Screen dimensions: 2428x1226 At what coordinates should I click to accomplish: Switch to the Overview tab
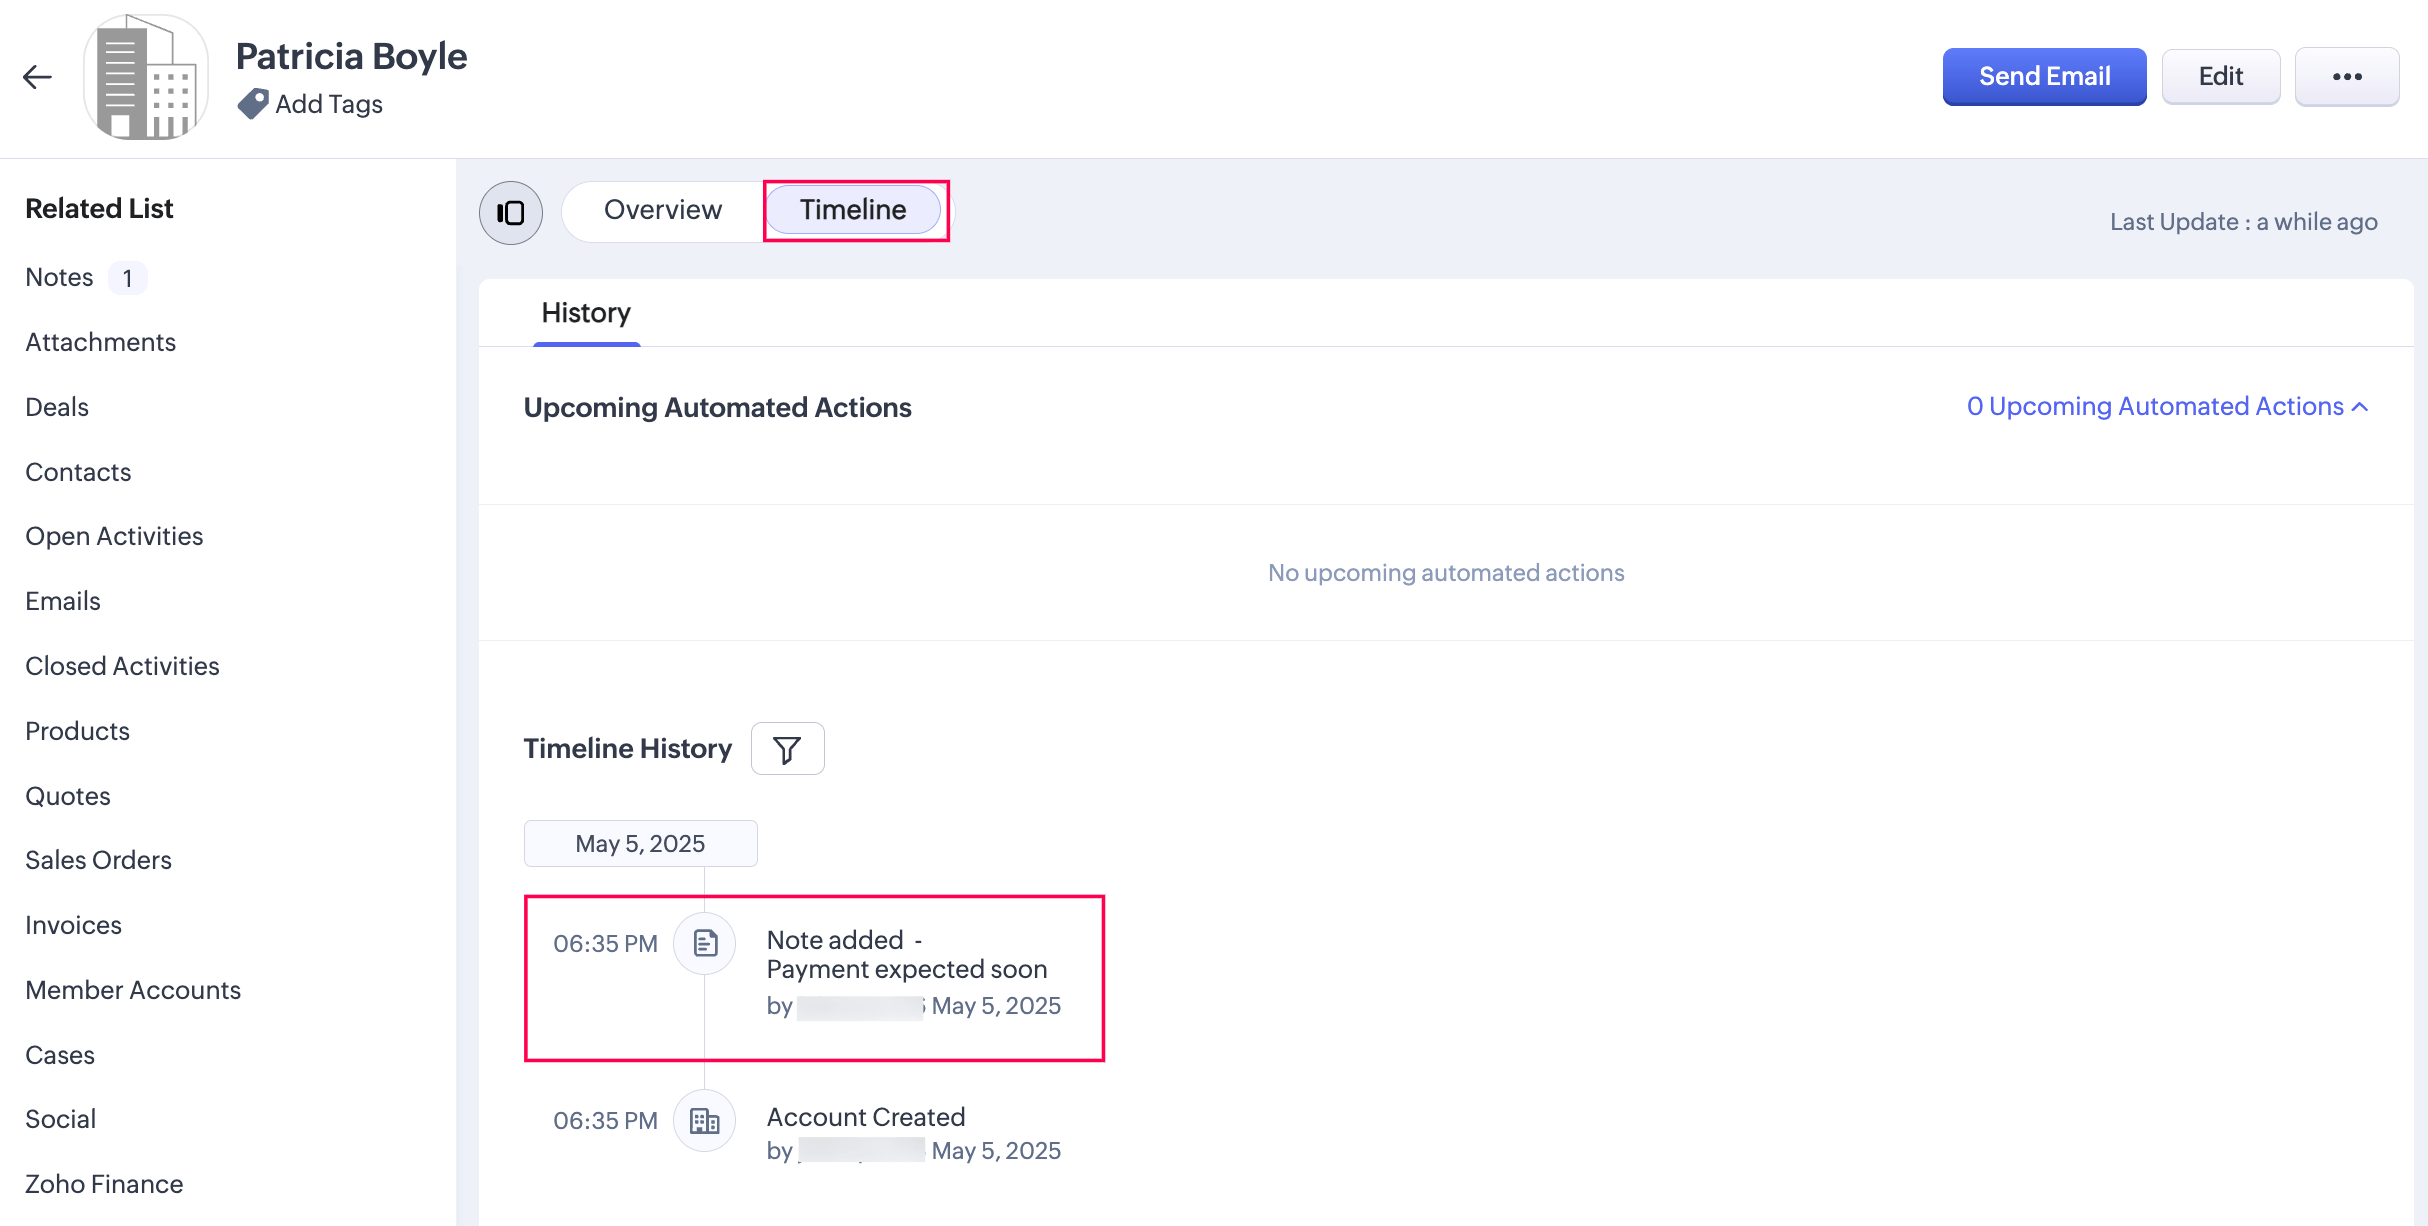tap(662, 210)
